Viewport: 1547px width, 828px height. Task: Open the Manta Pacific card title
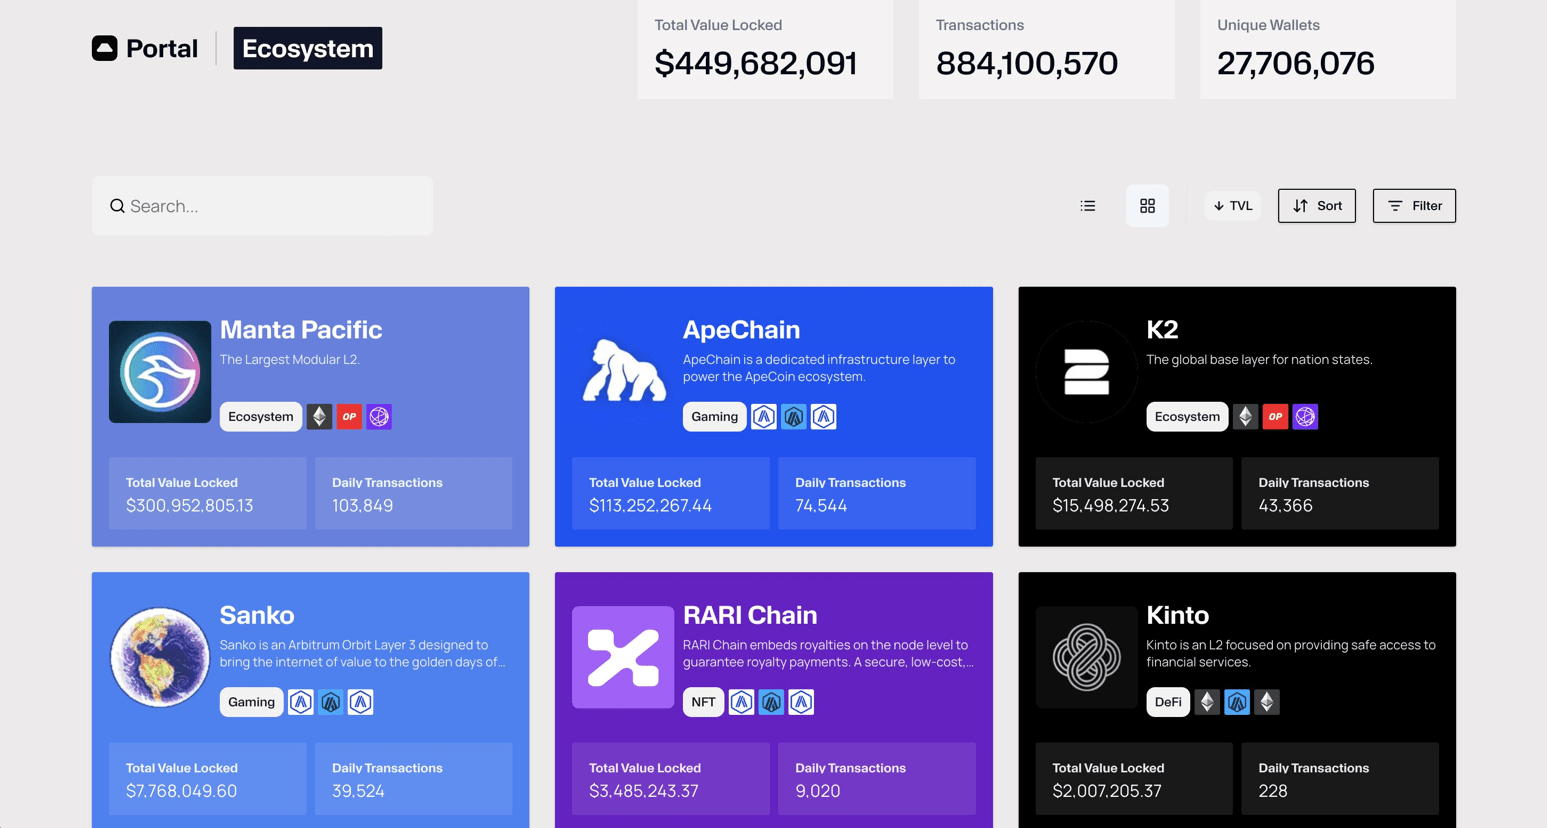[301, 329]
